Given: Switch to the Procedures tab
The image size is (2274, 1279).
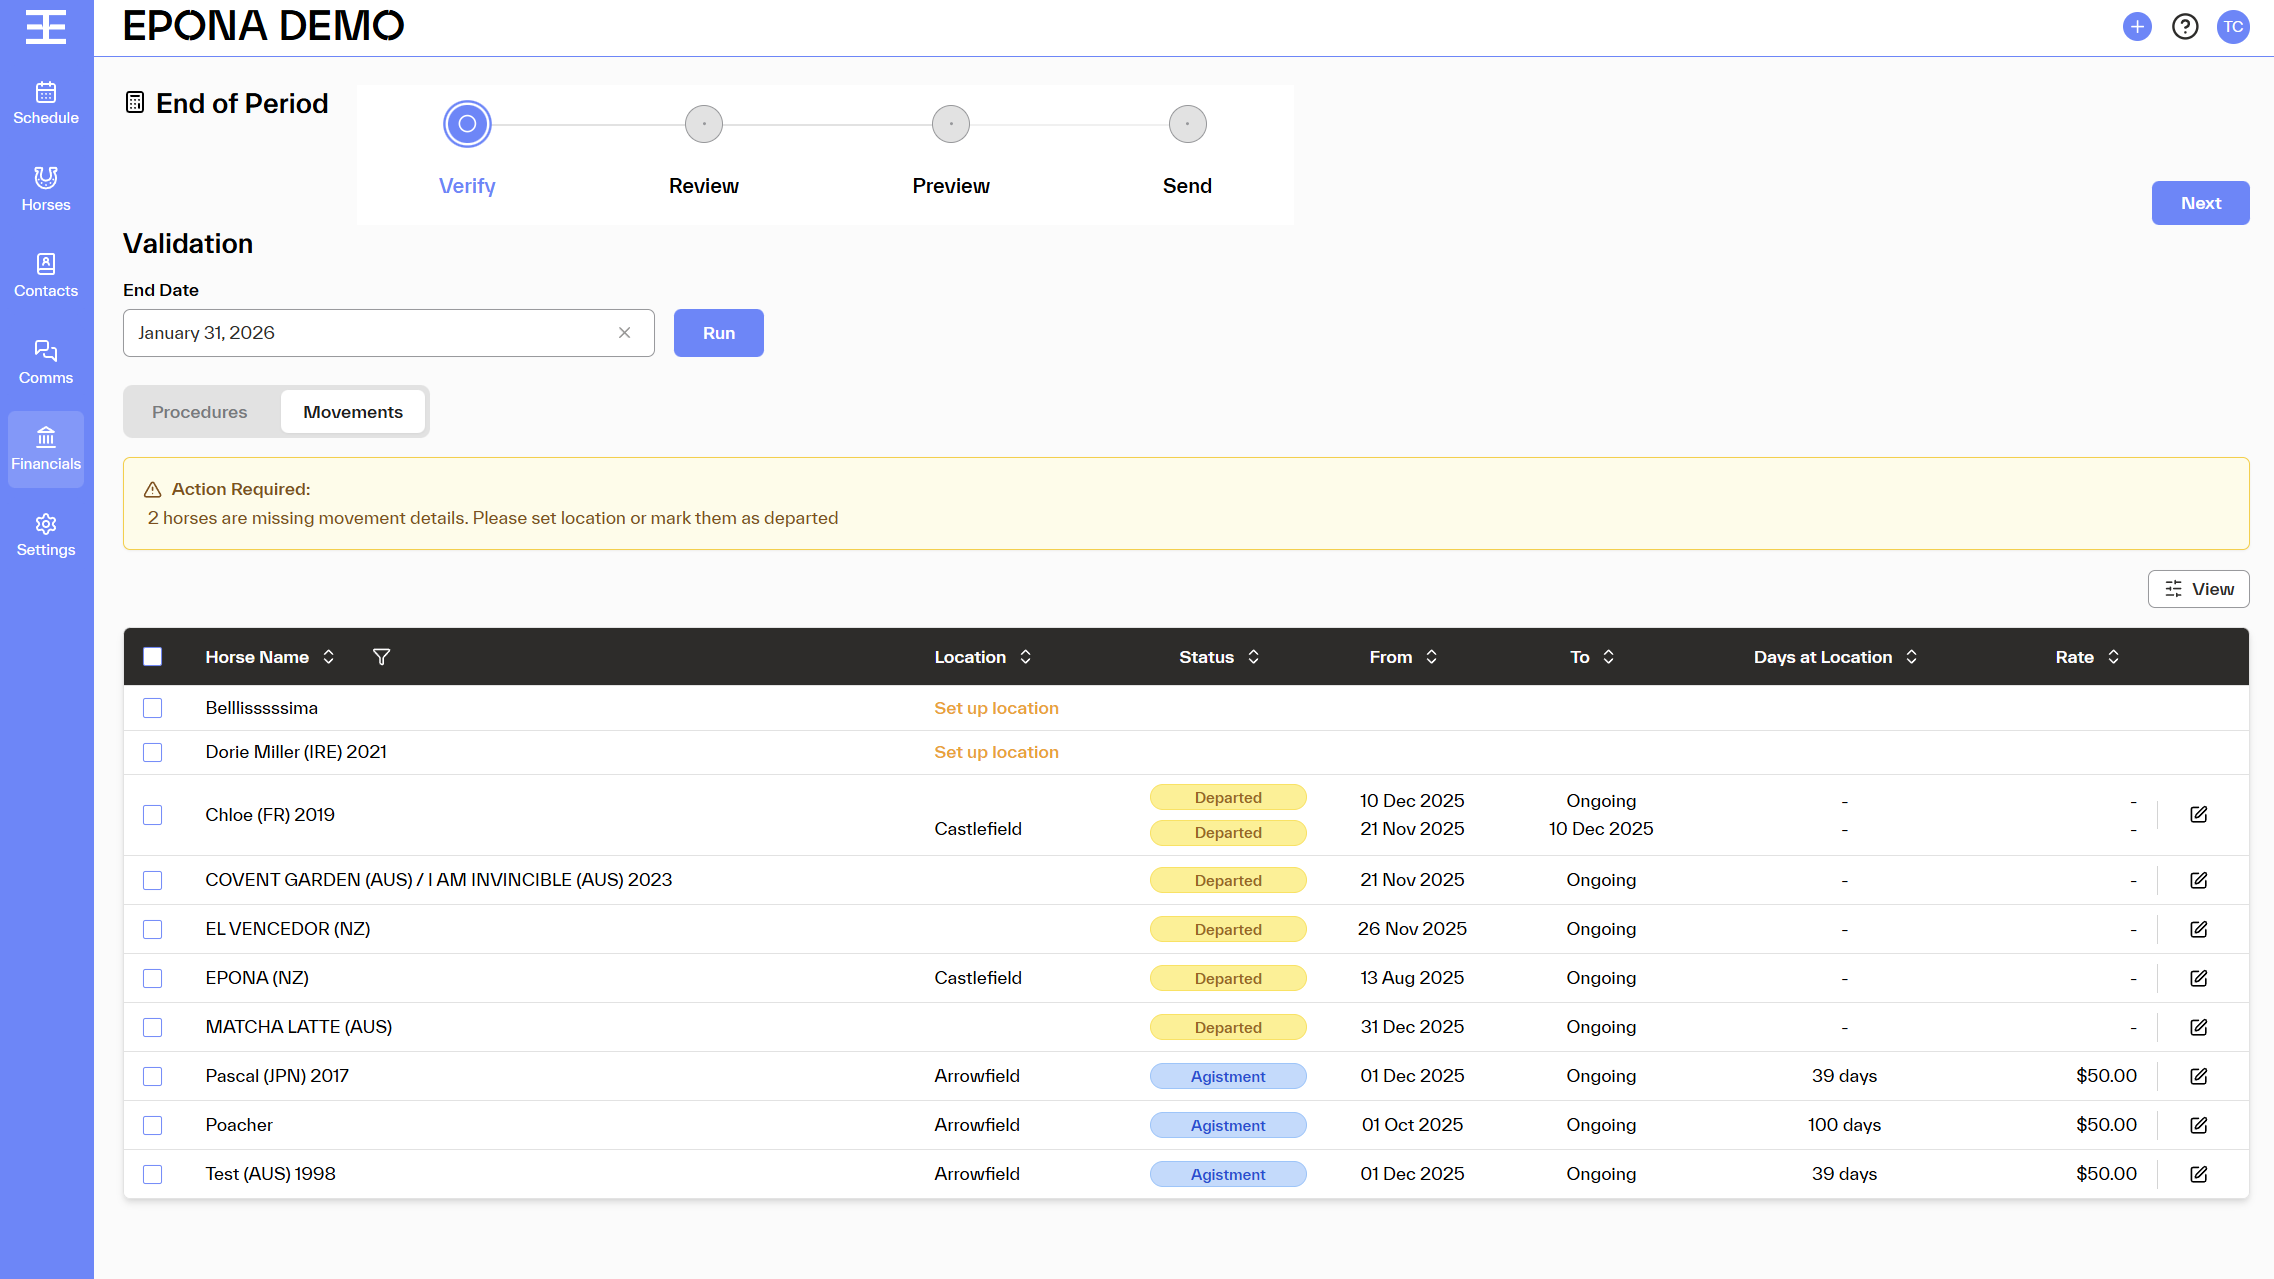Looking at the screenshot, I should pyautogui.click(x=200, y=412).
